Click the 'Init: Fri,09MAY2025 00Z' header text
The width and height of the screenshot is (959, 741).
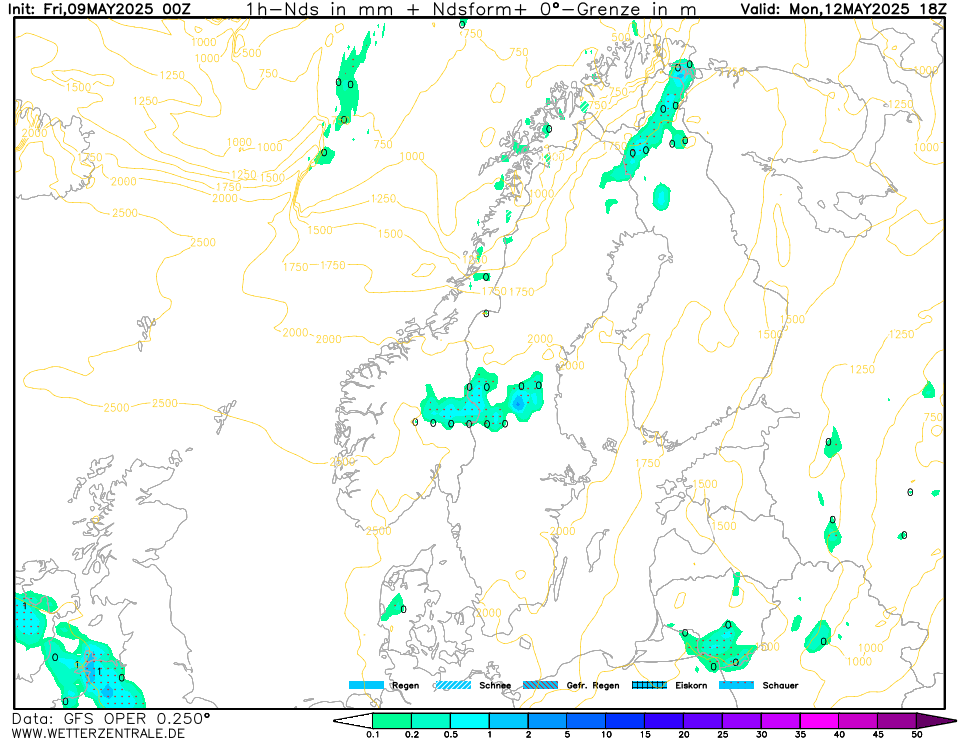click(x=99, y=9)
